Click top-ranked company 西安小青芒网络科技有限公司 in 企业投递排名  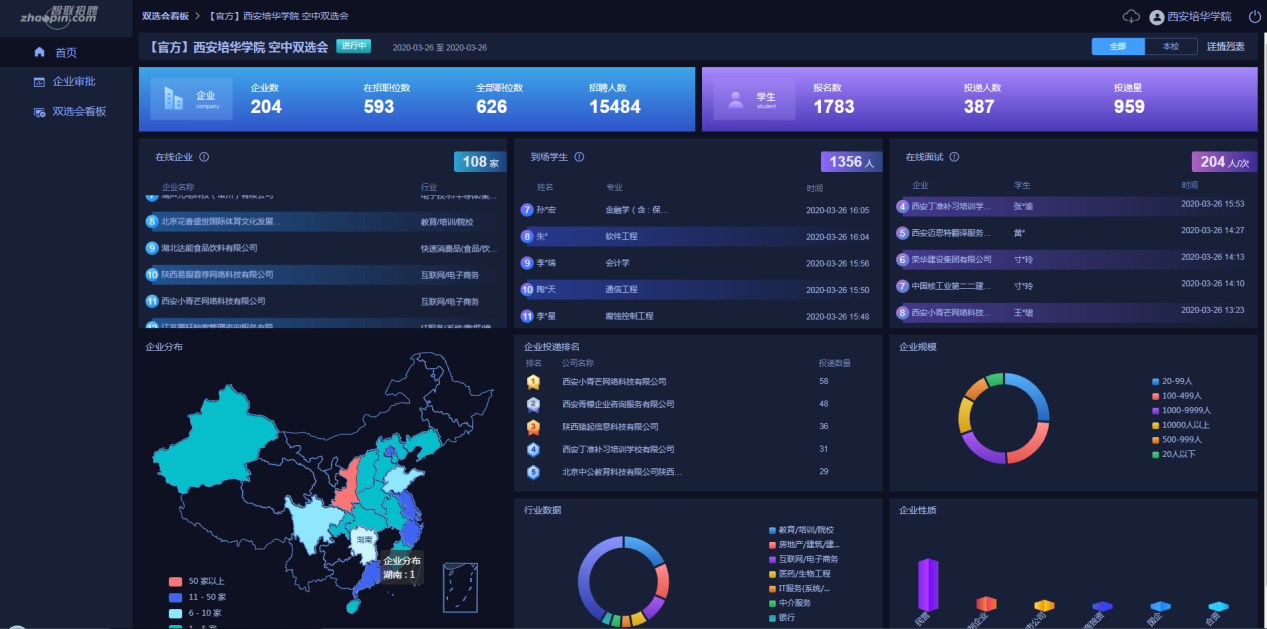[x=613, y=382]
